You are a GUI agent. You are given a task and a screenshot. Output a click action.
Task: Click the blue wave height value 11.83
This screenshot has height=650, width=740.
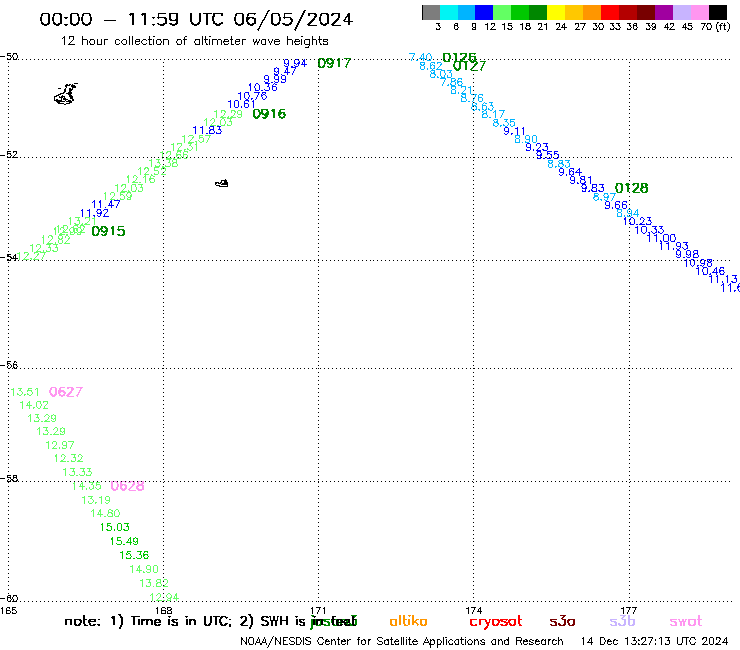pyautogui.click(x=207, y=130)
